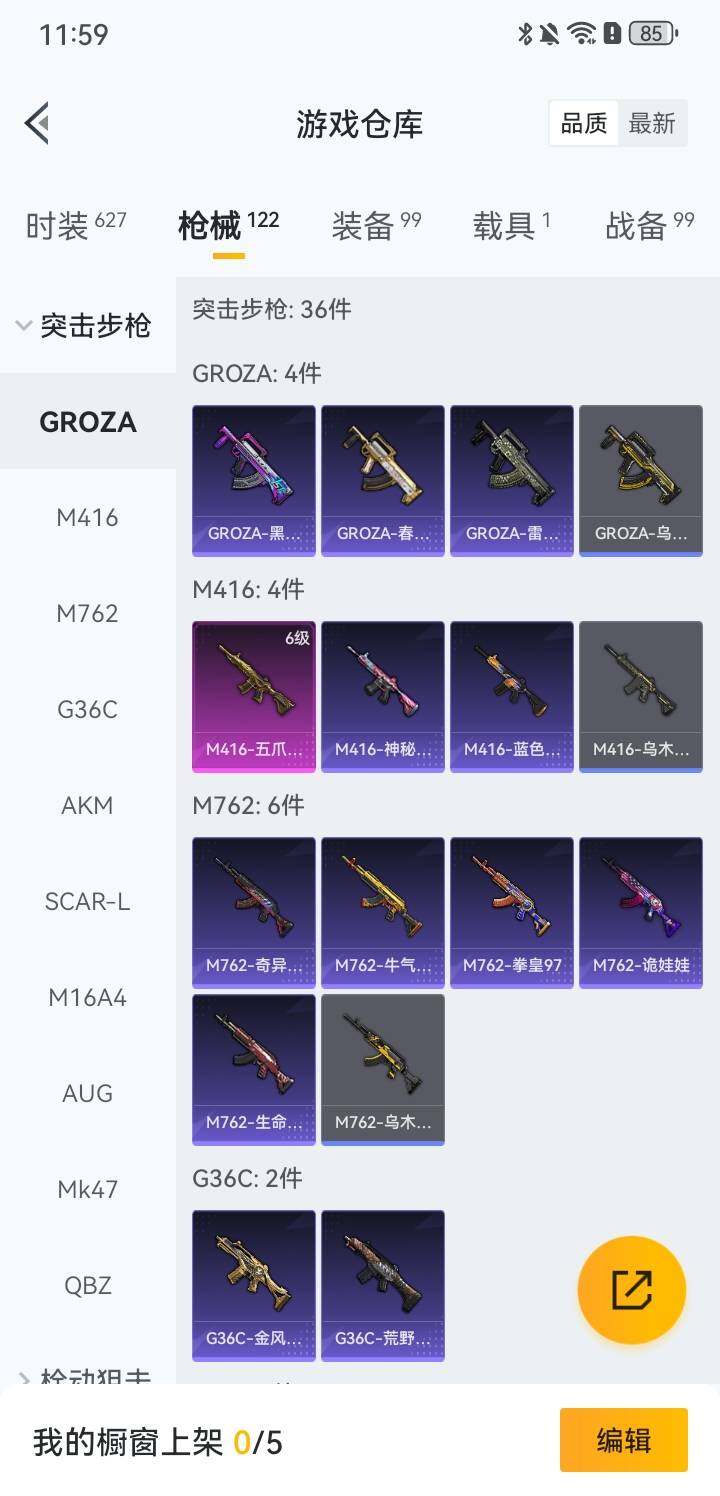Open the pink level 6 M416 skin
The image size is (720, 1496).
tap(254, 697)
